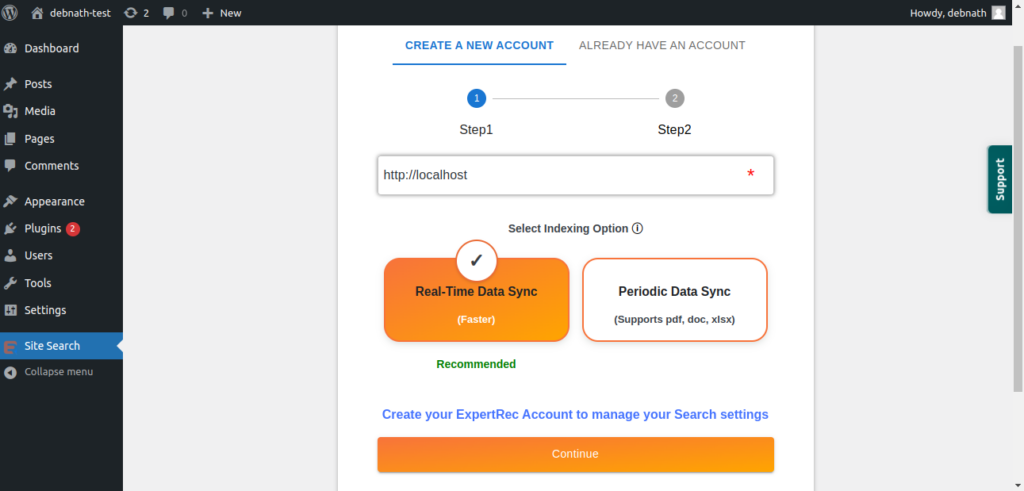Click the orange Continue button
The height and width of the screenshot is (491, 1024).
pyautogui.click(x=575, y=454)
